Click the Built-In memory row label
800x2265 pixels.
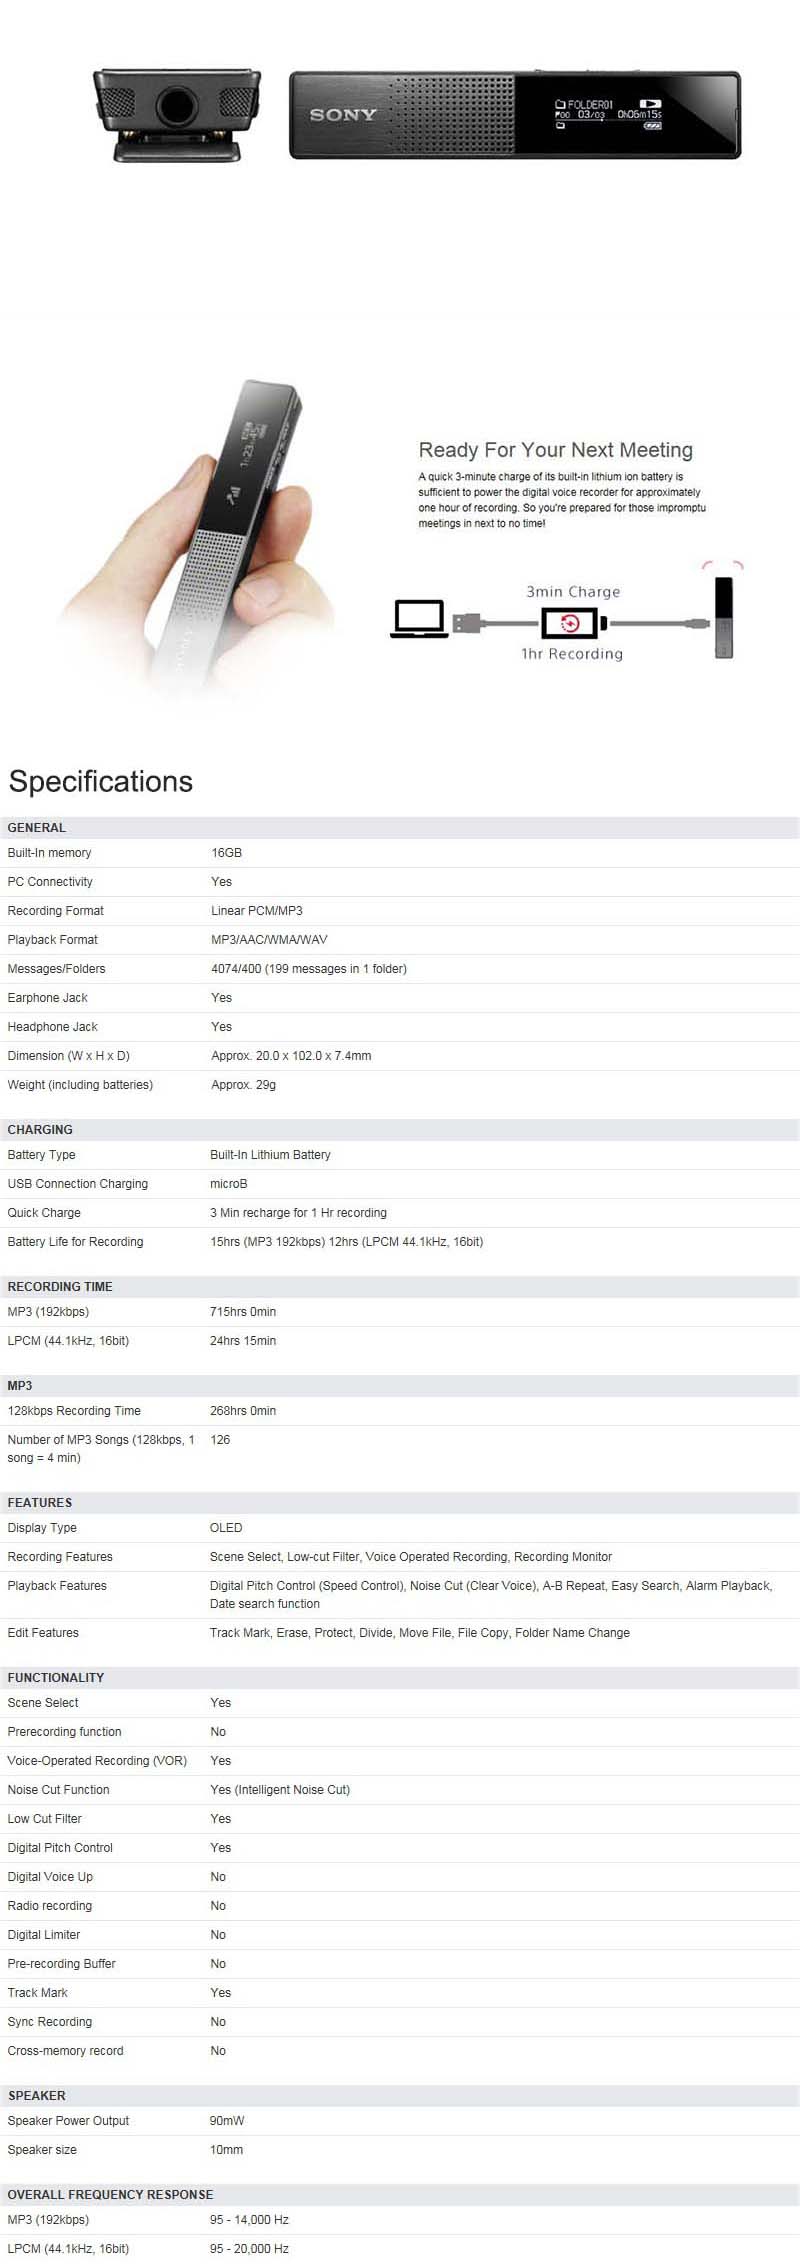pos(49,853)
